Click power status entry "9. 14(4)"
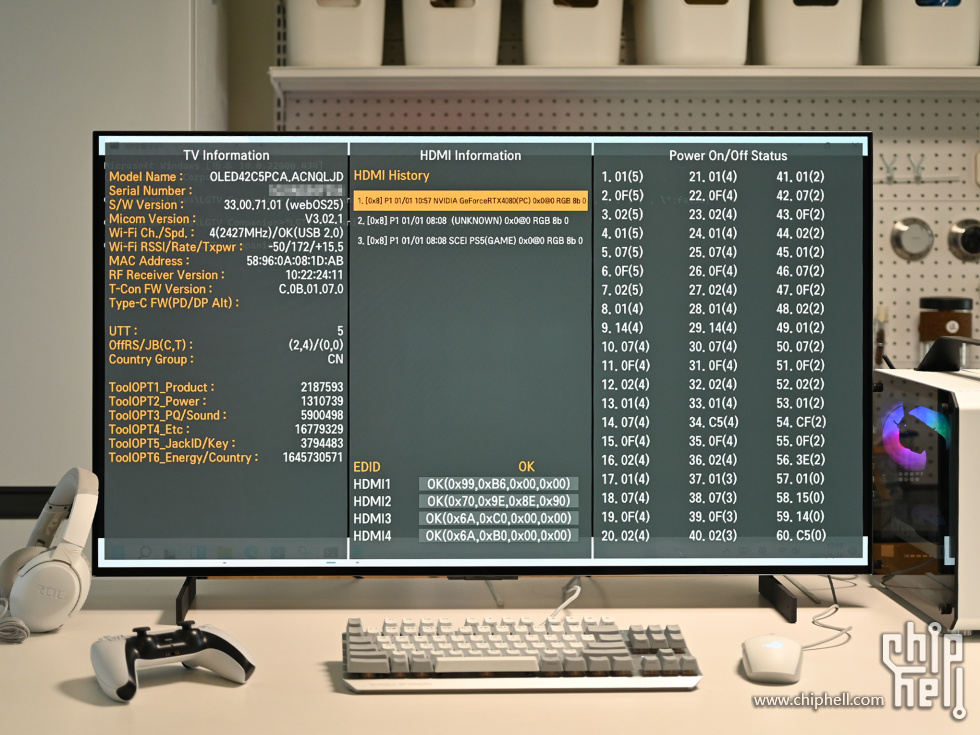980x735 pixels. point(622,328)
